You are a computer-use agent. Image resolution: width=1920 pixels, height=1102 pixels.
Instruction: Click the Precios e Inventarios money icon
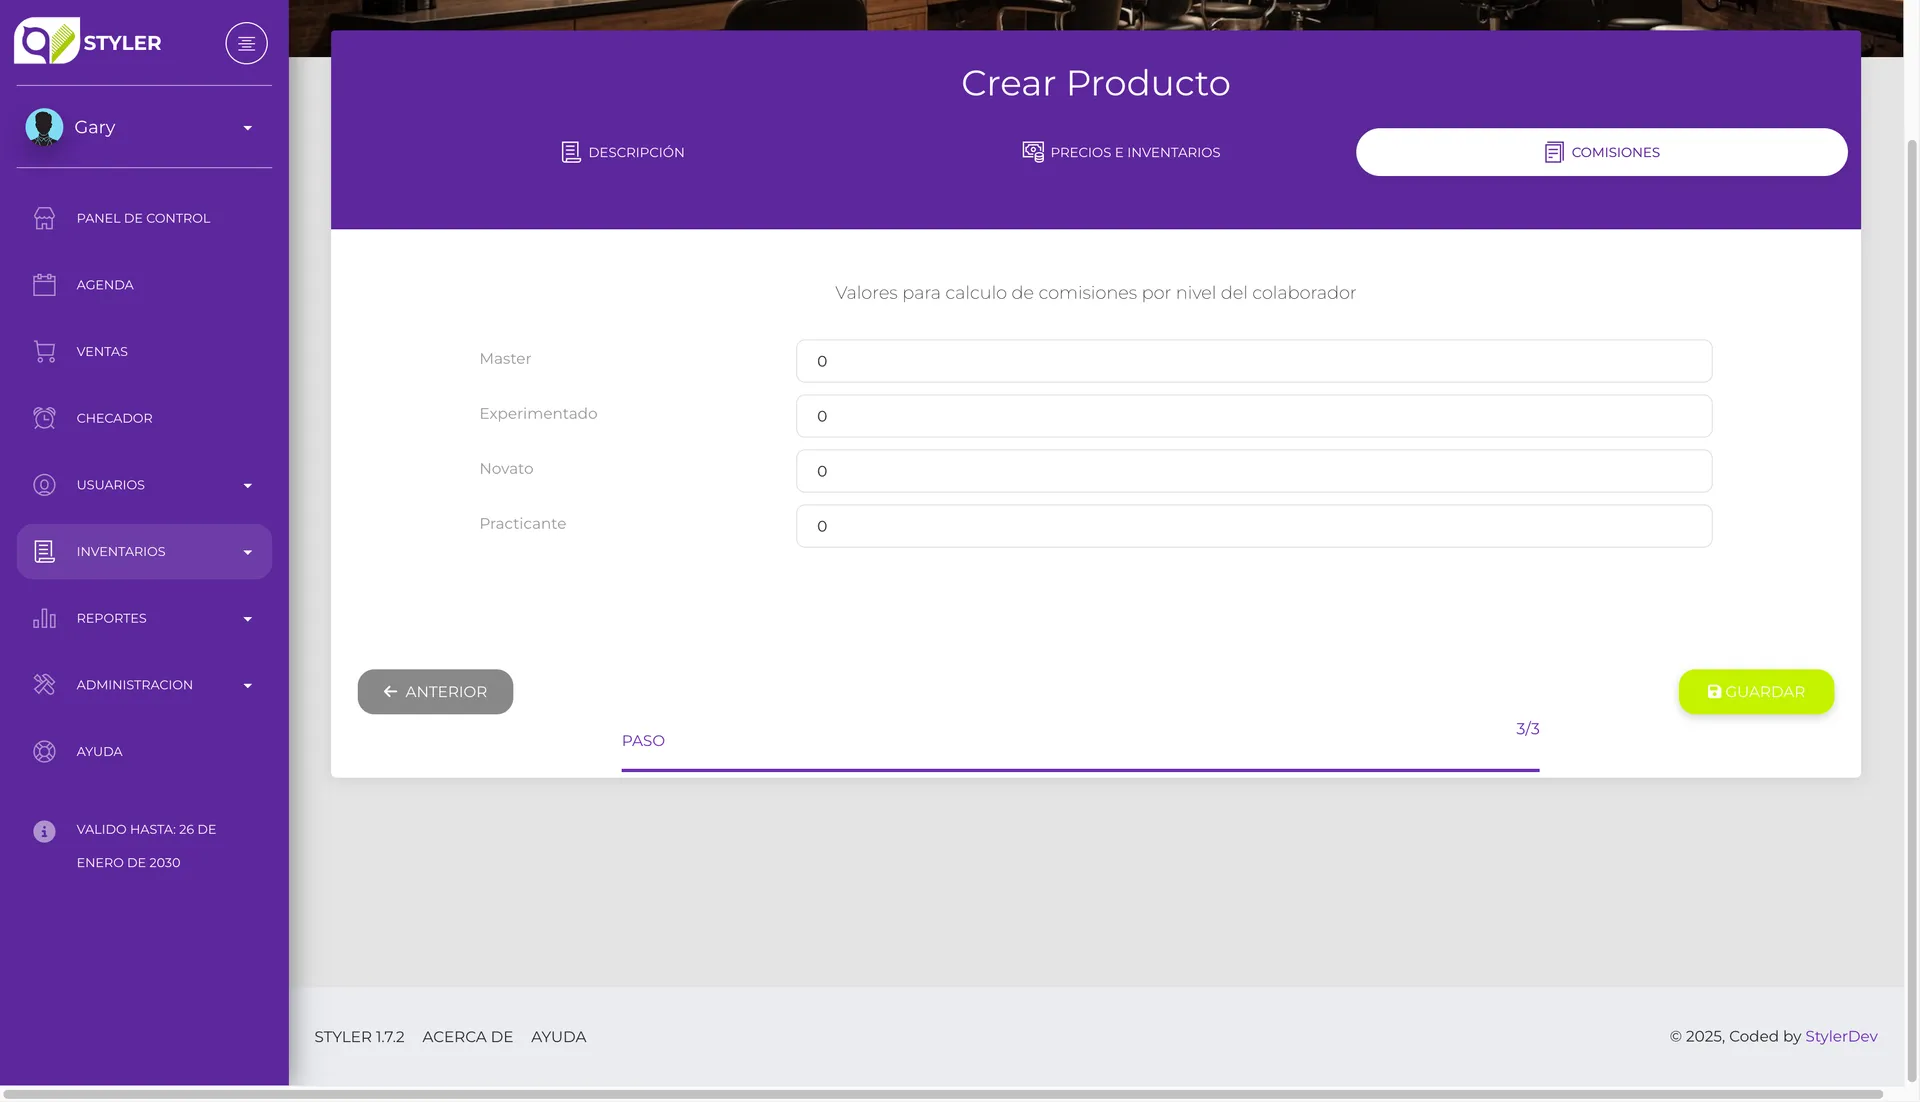coord(1033,152)
